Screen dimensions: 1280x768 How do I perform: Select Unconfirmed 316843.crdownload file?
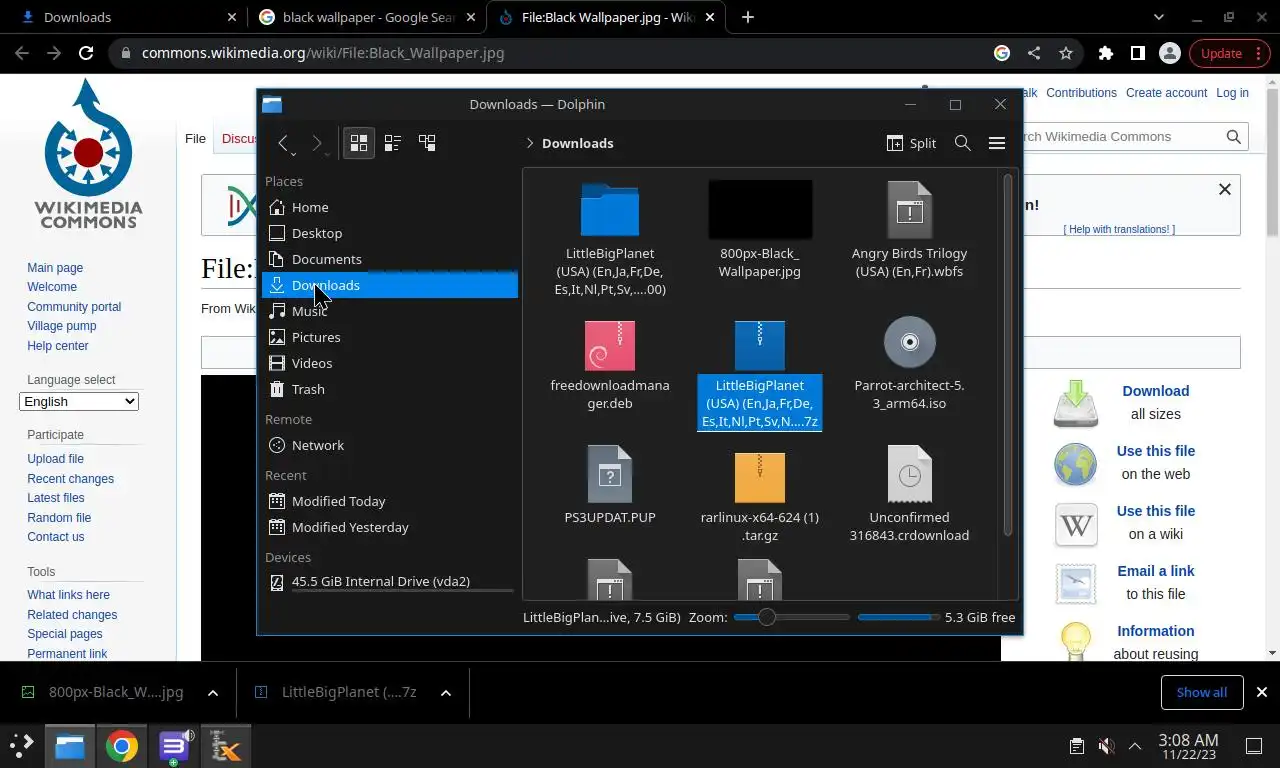point(909,495)
